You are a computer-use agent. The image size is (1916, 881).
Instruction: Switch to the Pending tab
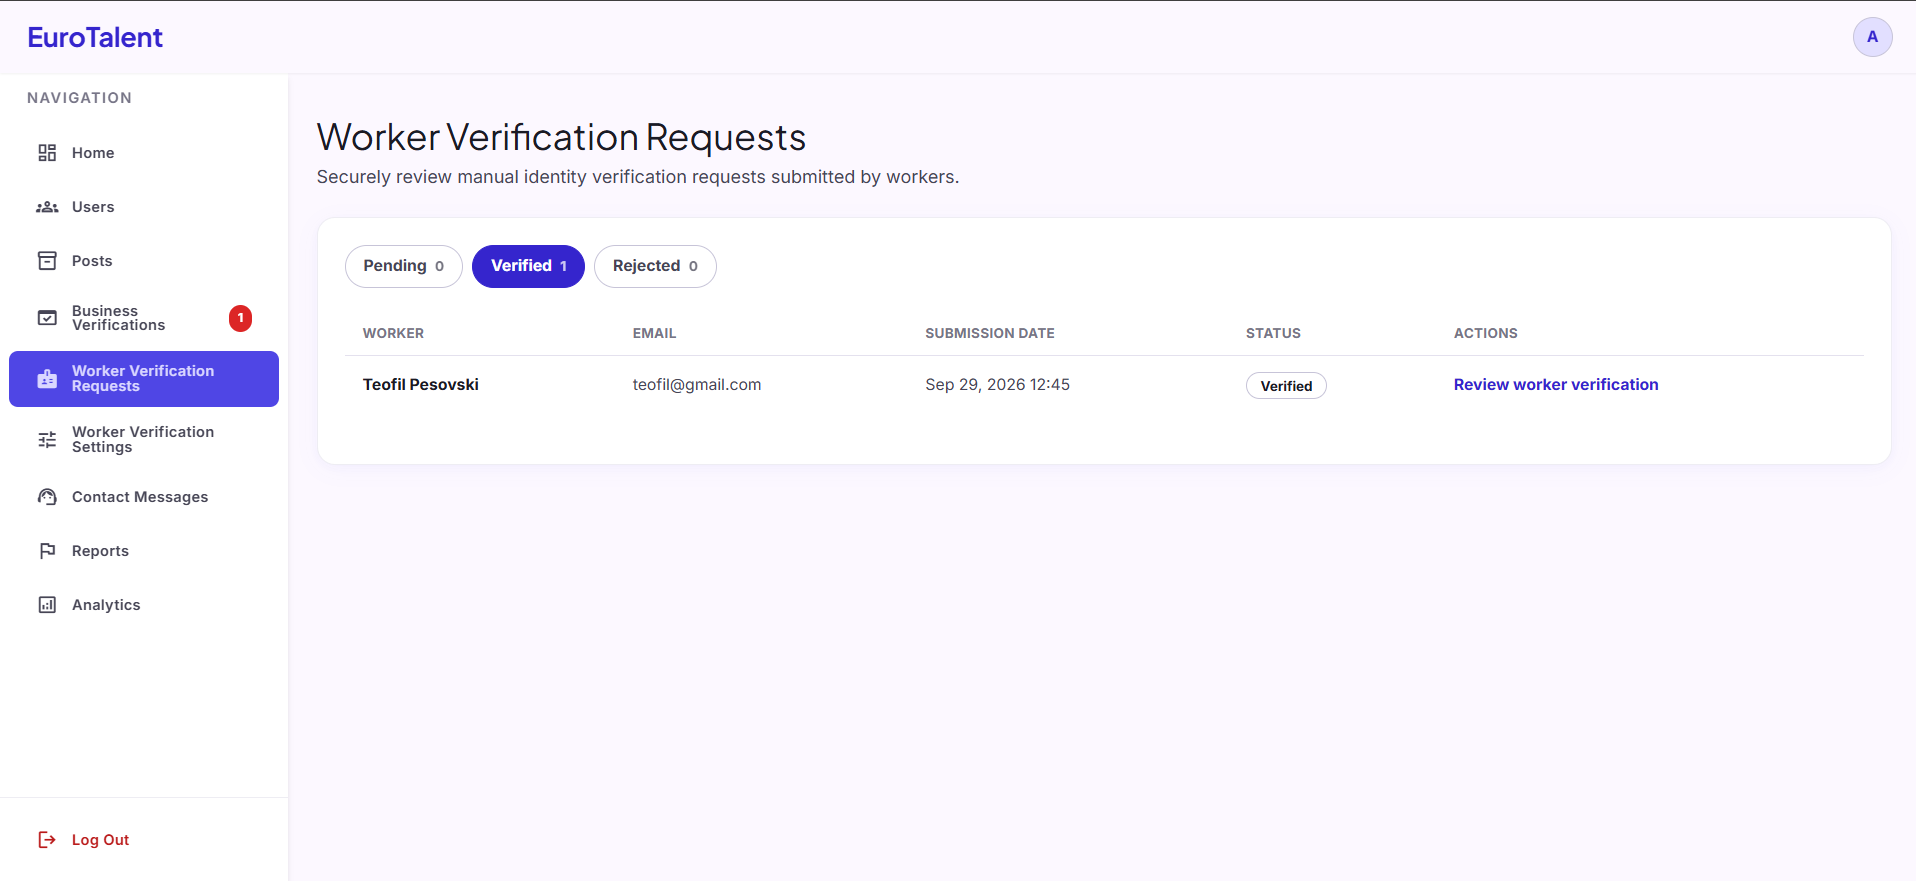click(x=403, y=266)
